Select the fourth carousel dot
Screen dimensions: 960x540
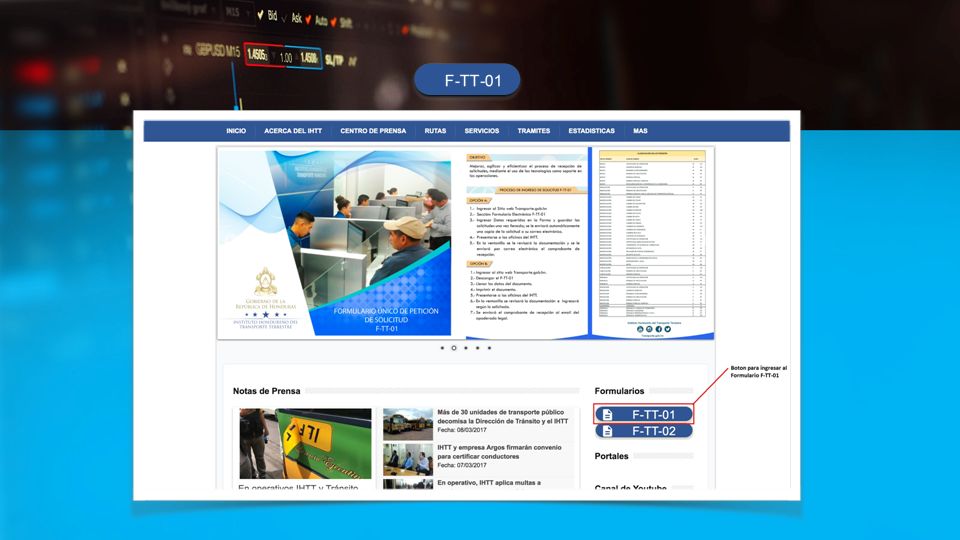coord(478,348)
